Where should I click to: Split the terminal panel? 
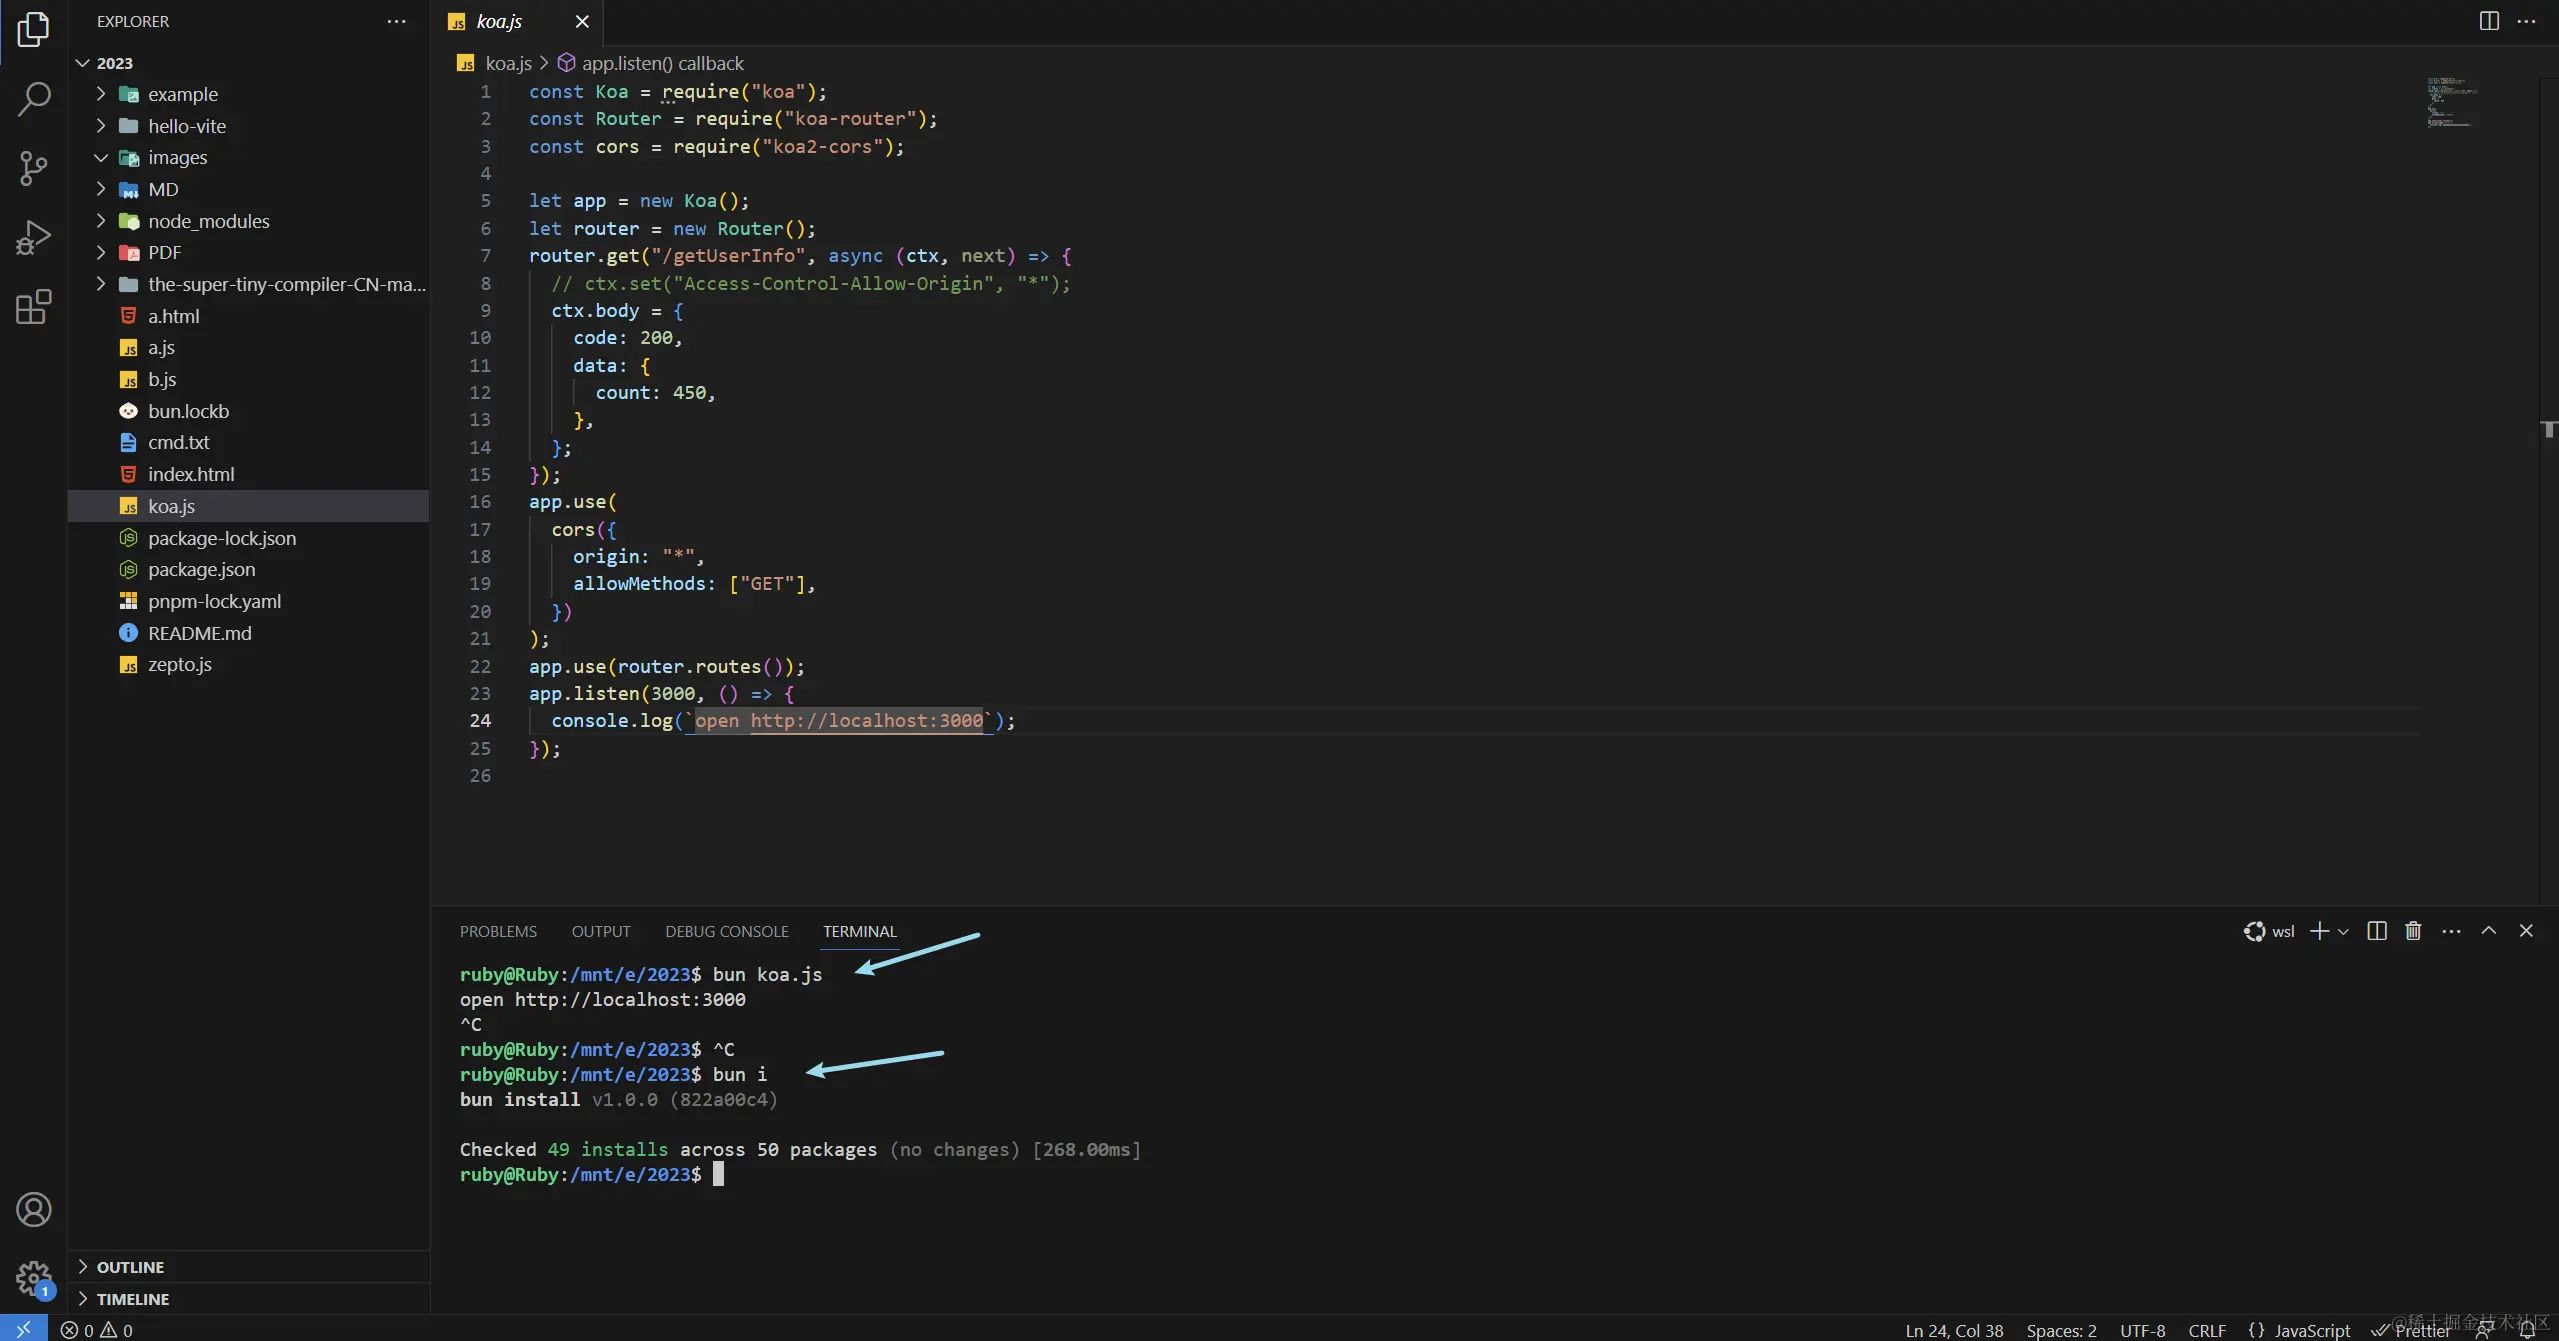[2377, 931]
